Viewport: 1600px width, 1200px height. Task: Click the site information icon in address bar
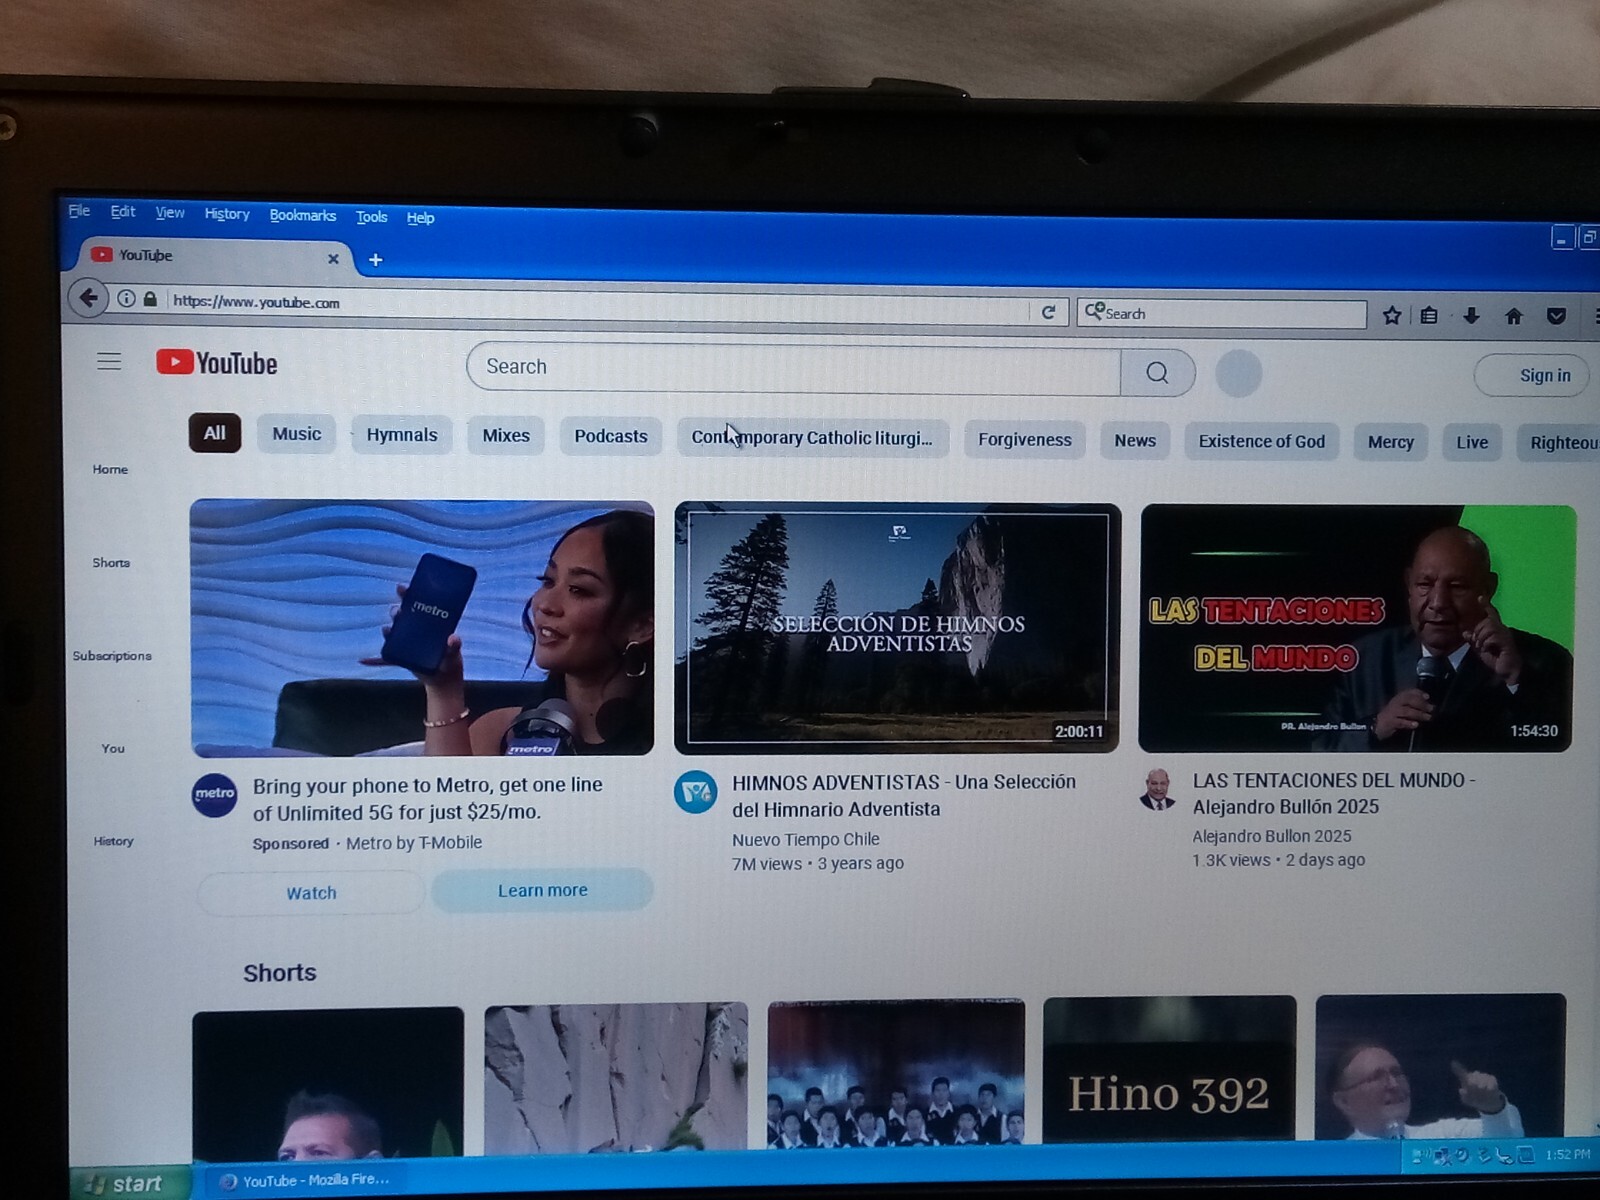coord(126,298)
